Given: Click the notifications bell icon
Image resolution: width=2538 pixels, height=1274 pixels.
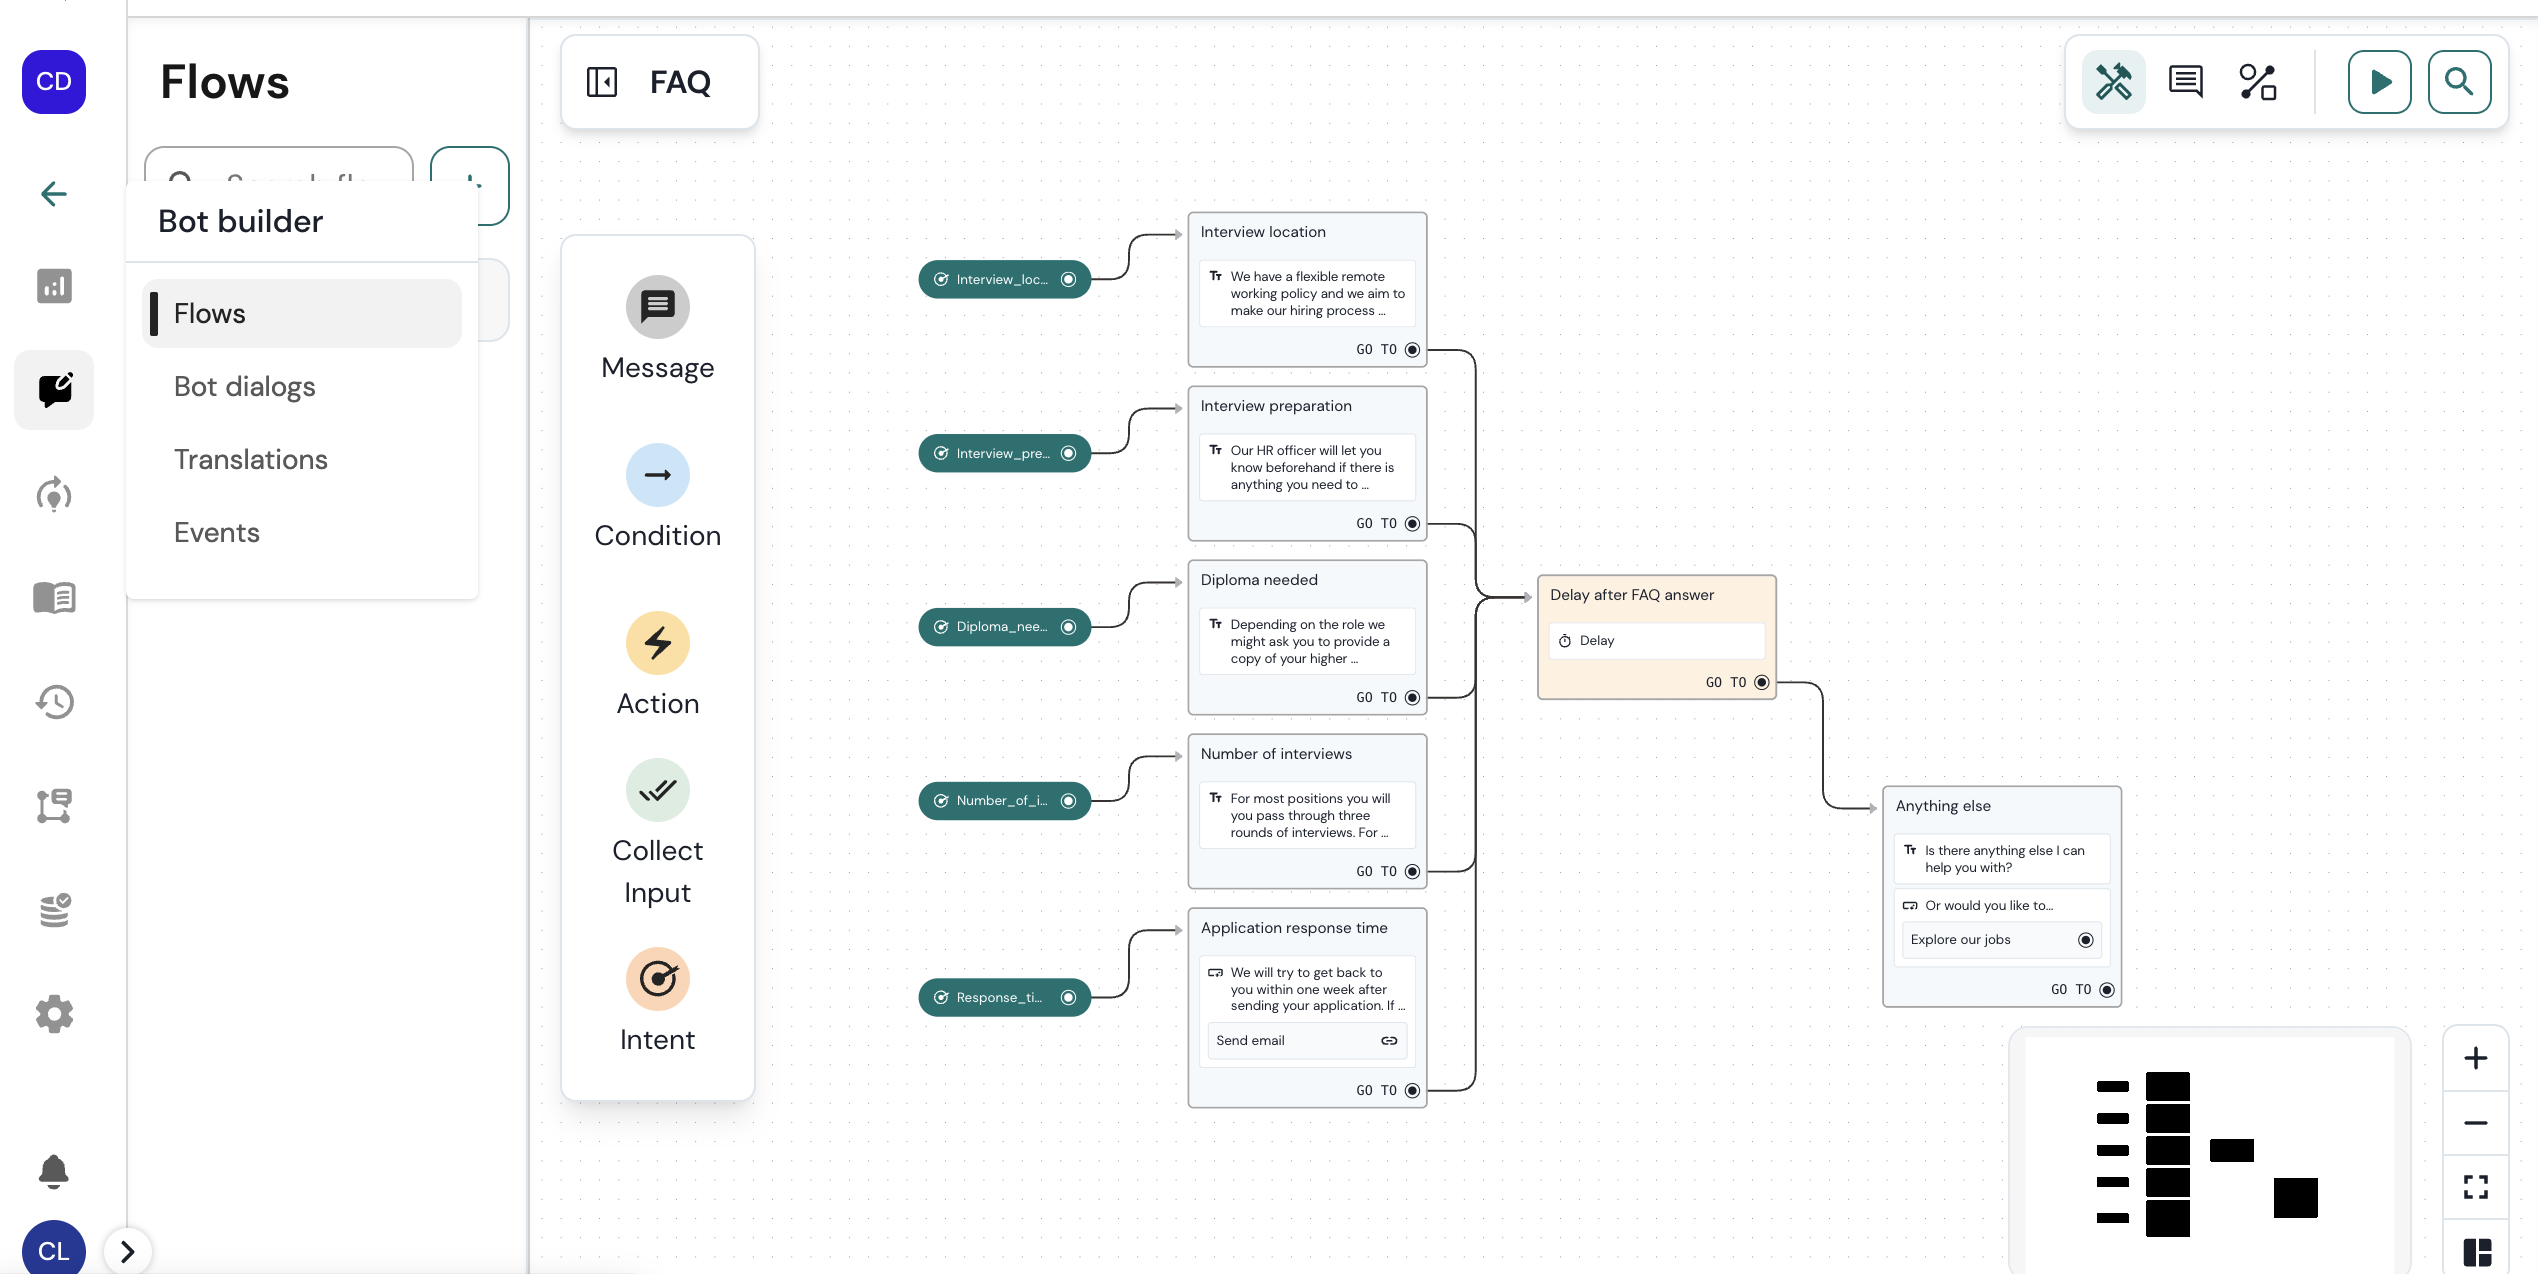Looking at the screenshot, I should click(x=54, y=1170).
